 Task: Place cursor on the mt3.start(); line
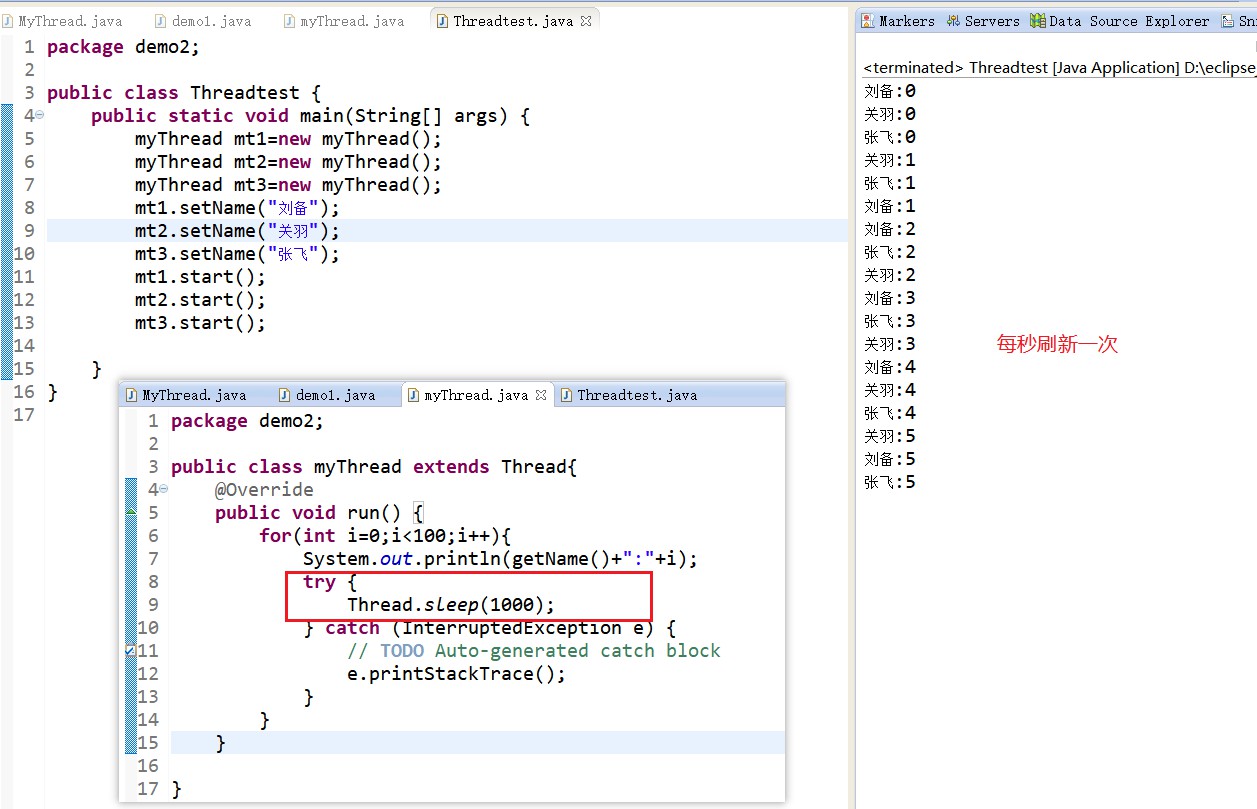(201, 323)
